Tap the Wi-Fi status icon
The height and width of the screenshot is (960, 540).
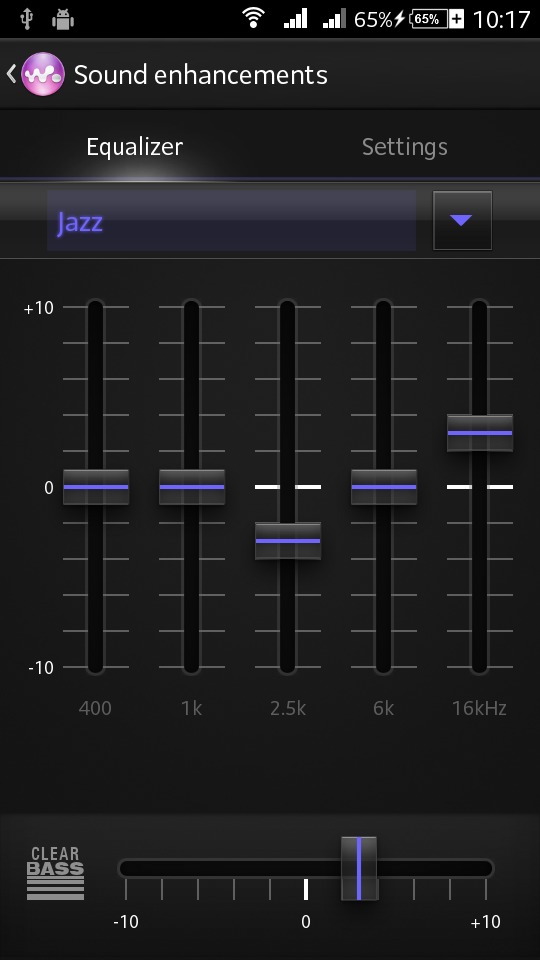pos(253,18)
